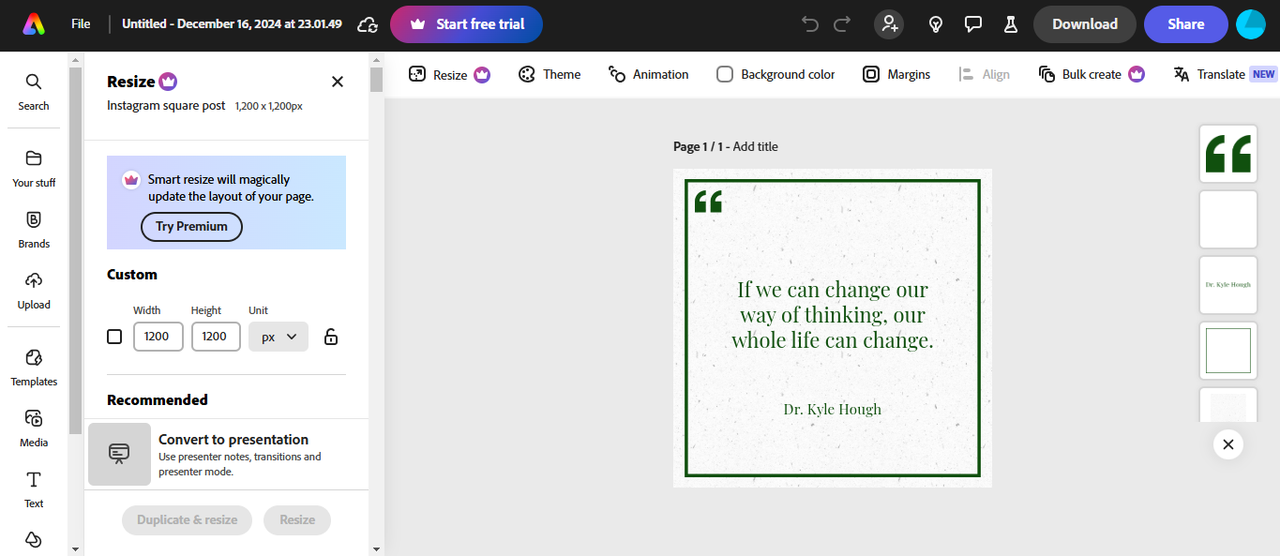The height and width of the screenshot is (556, 1280).
Task: Edit the Width field
Action: point(158,337)
